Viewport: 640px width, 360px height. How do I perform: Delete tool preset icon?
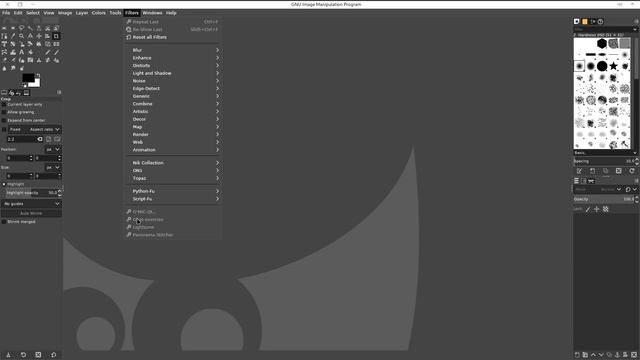tap(38, 355)
